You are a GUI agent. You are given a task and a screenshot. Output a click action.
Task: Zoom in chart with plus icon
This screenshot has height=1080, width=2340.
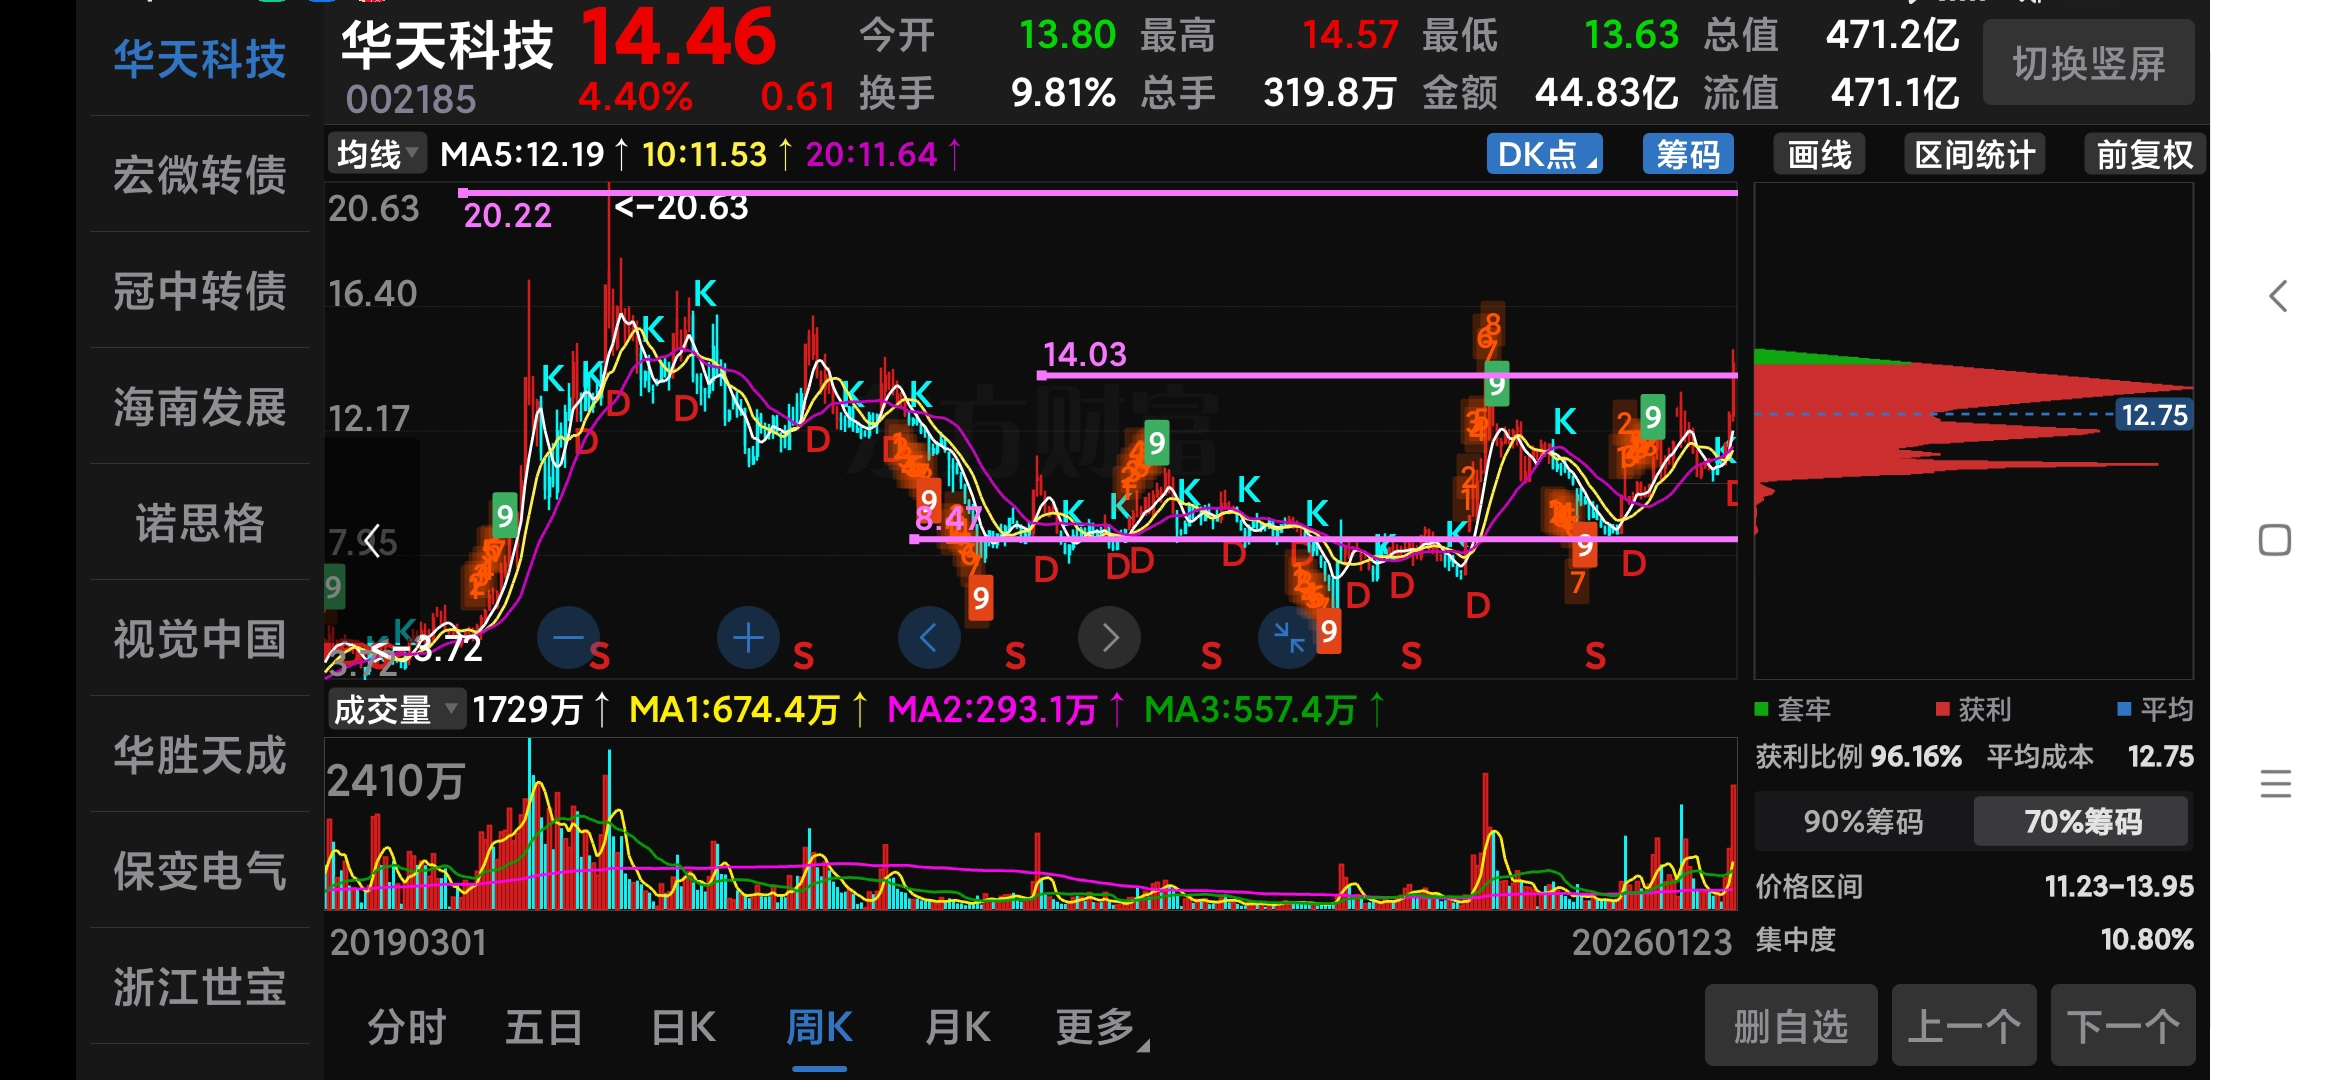click(748, 638)
